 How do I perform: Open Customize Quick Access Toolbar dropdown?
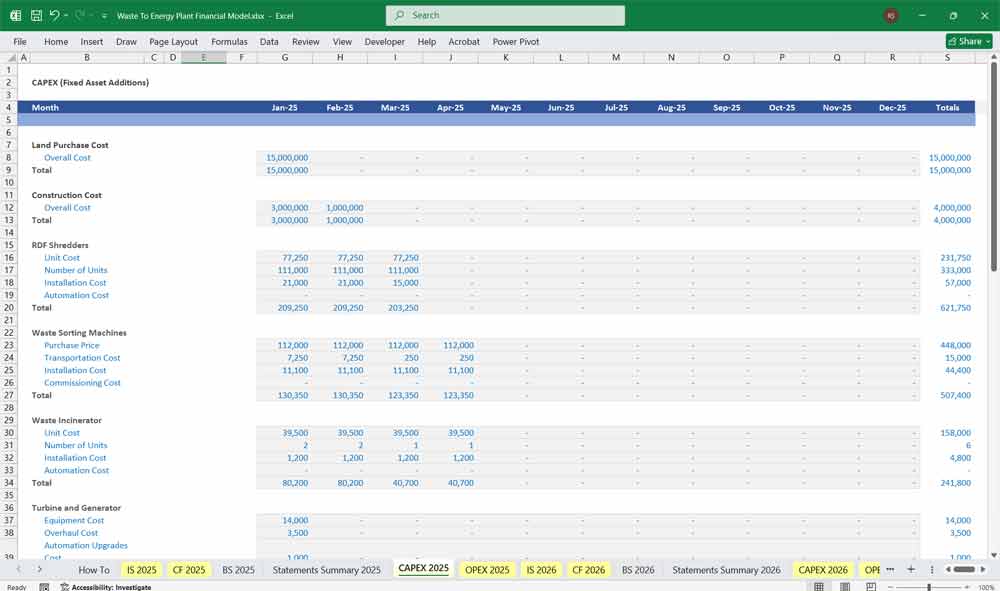point(104,16)
